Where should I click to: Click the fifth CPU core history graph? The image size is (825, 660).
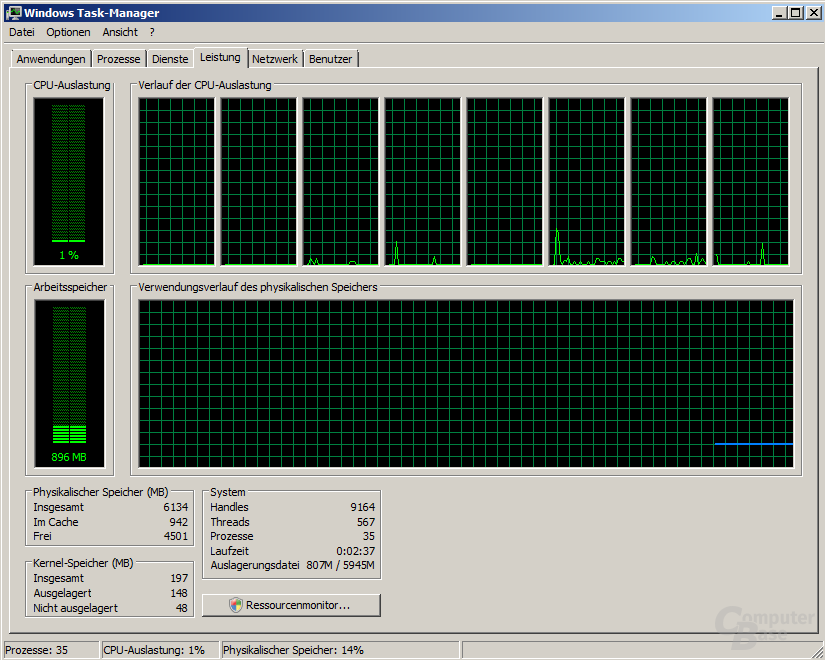[x=505, y=182]
